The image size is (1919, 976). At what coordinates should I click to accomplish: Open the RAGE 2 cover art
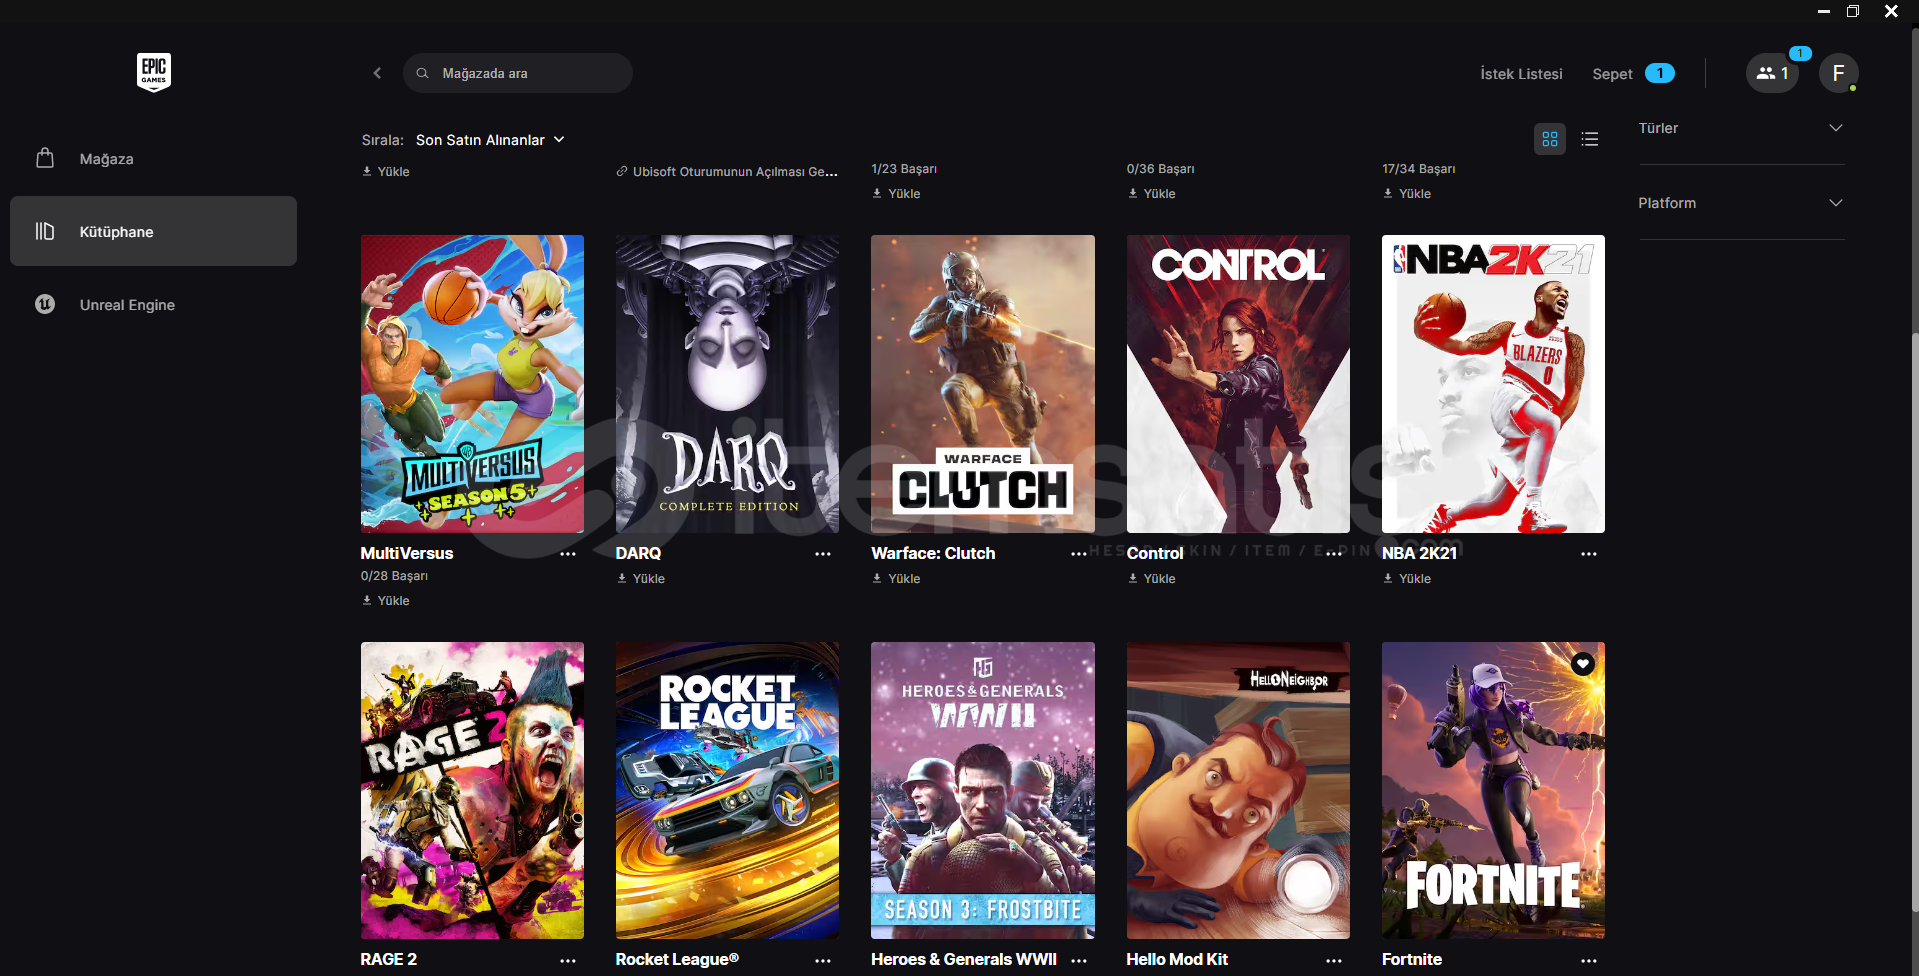coord(472,790)
